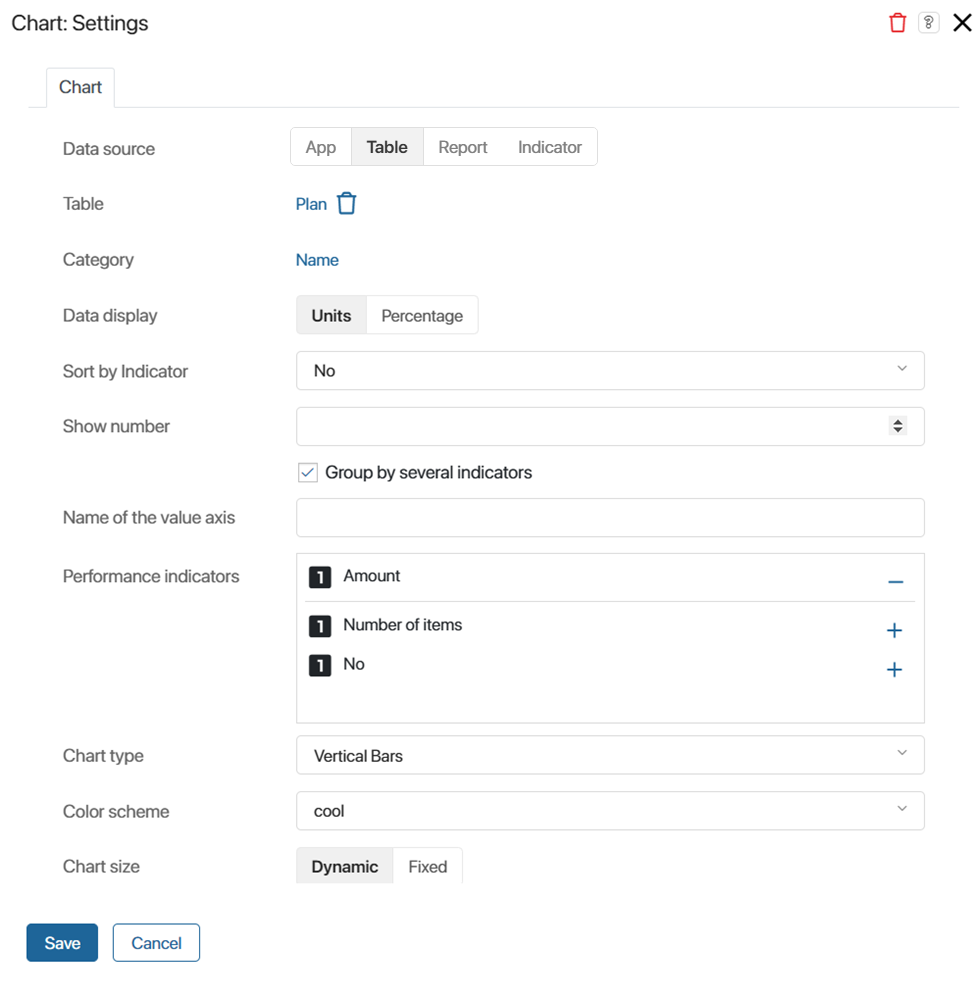Set chart size to Fixed
This screenshot has height=981, width=974.
[x=428, y=867]
